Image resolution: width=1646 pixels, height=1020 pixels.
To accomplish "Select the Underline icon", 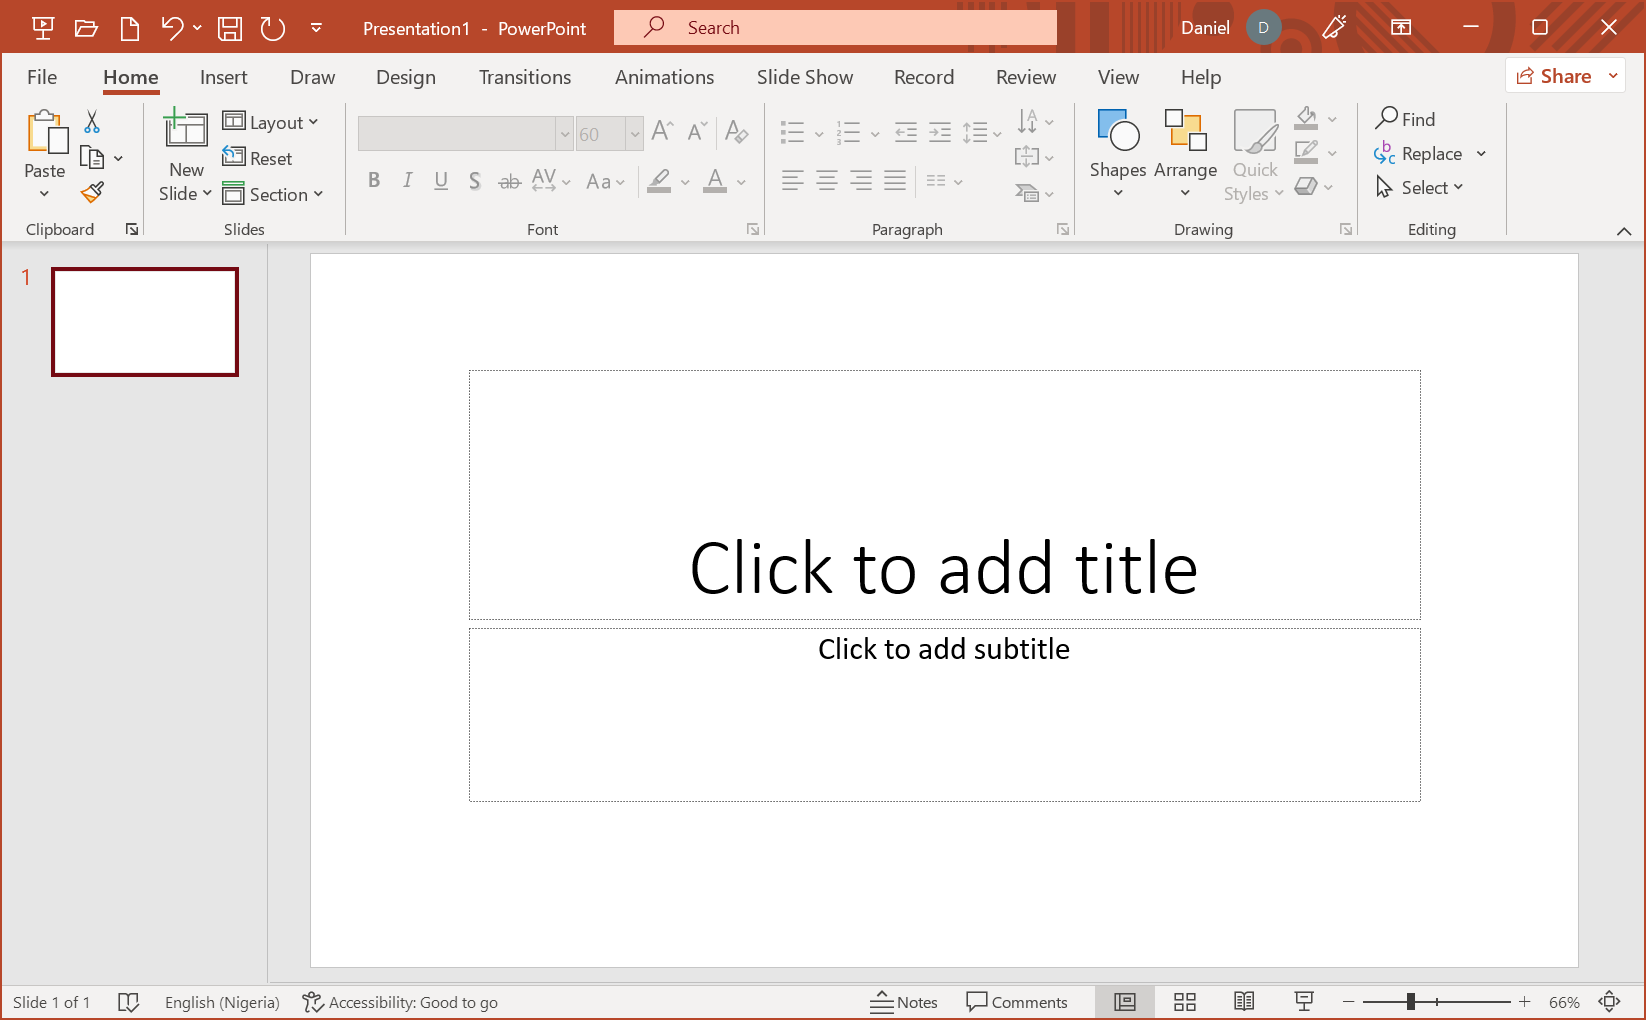I will click(441, 181).
